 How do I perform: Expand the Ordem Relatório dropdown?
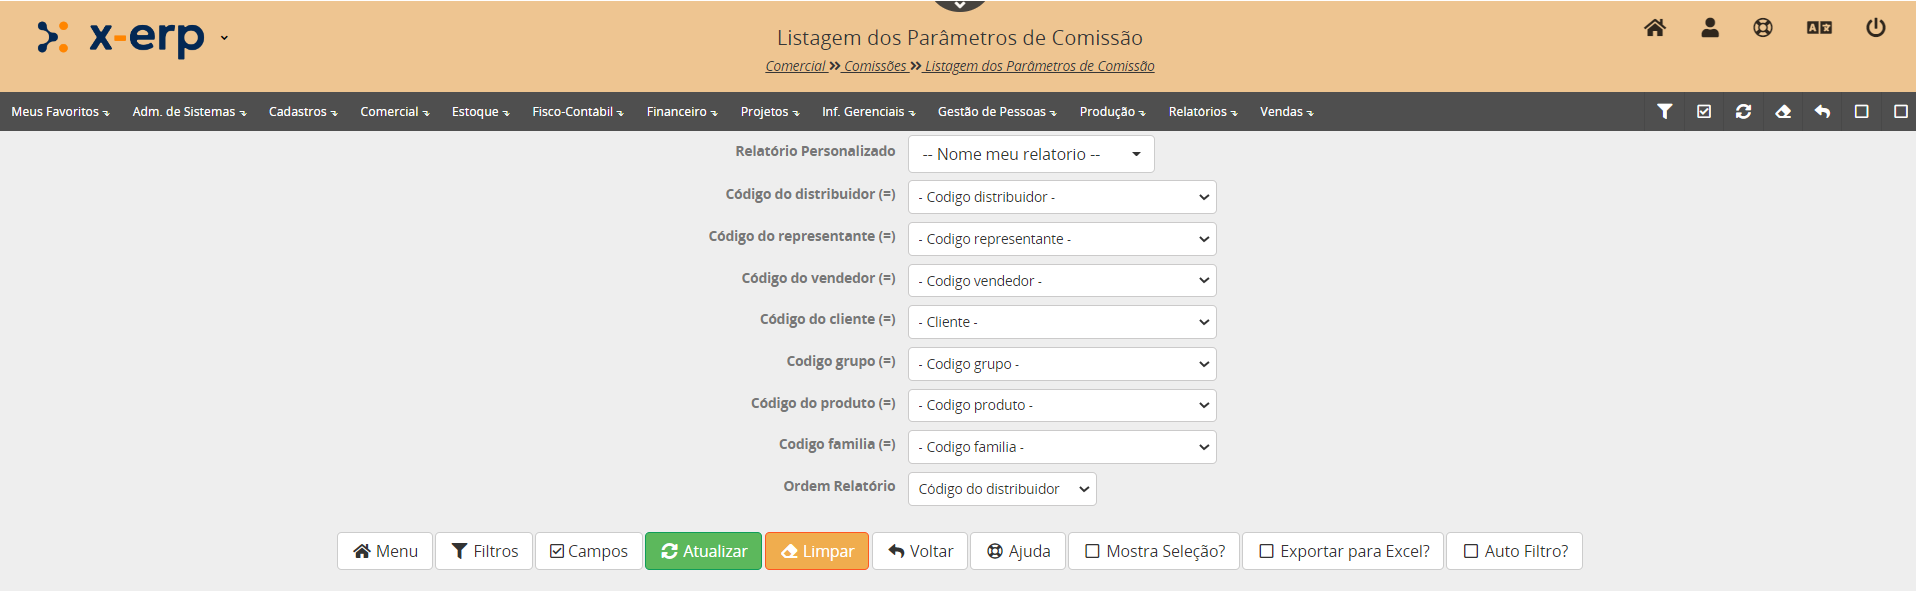coord(1001,489)
